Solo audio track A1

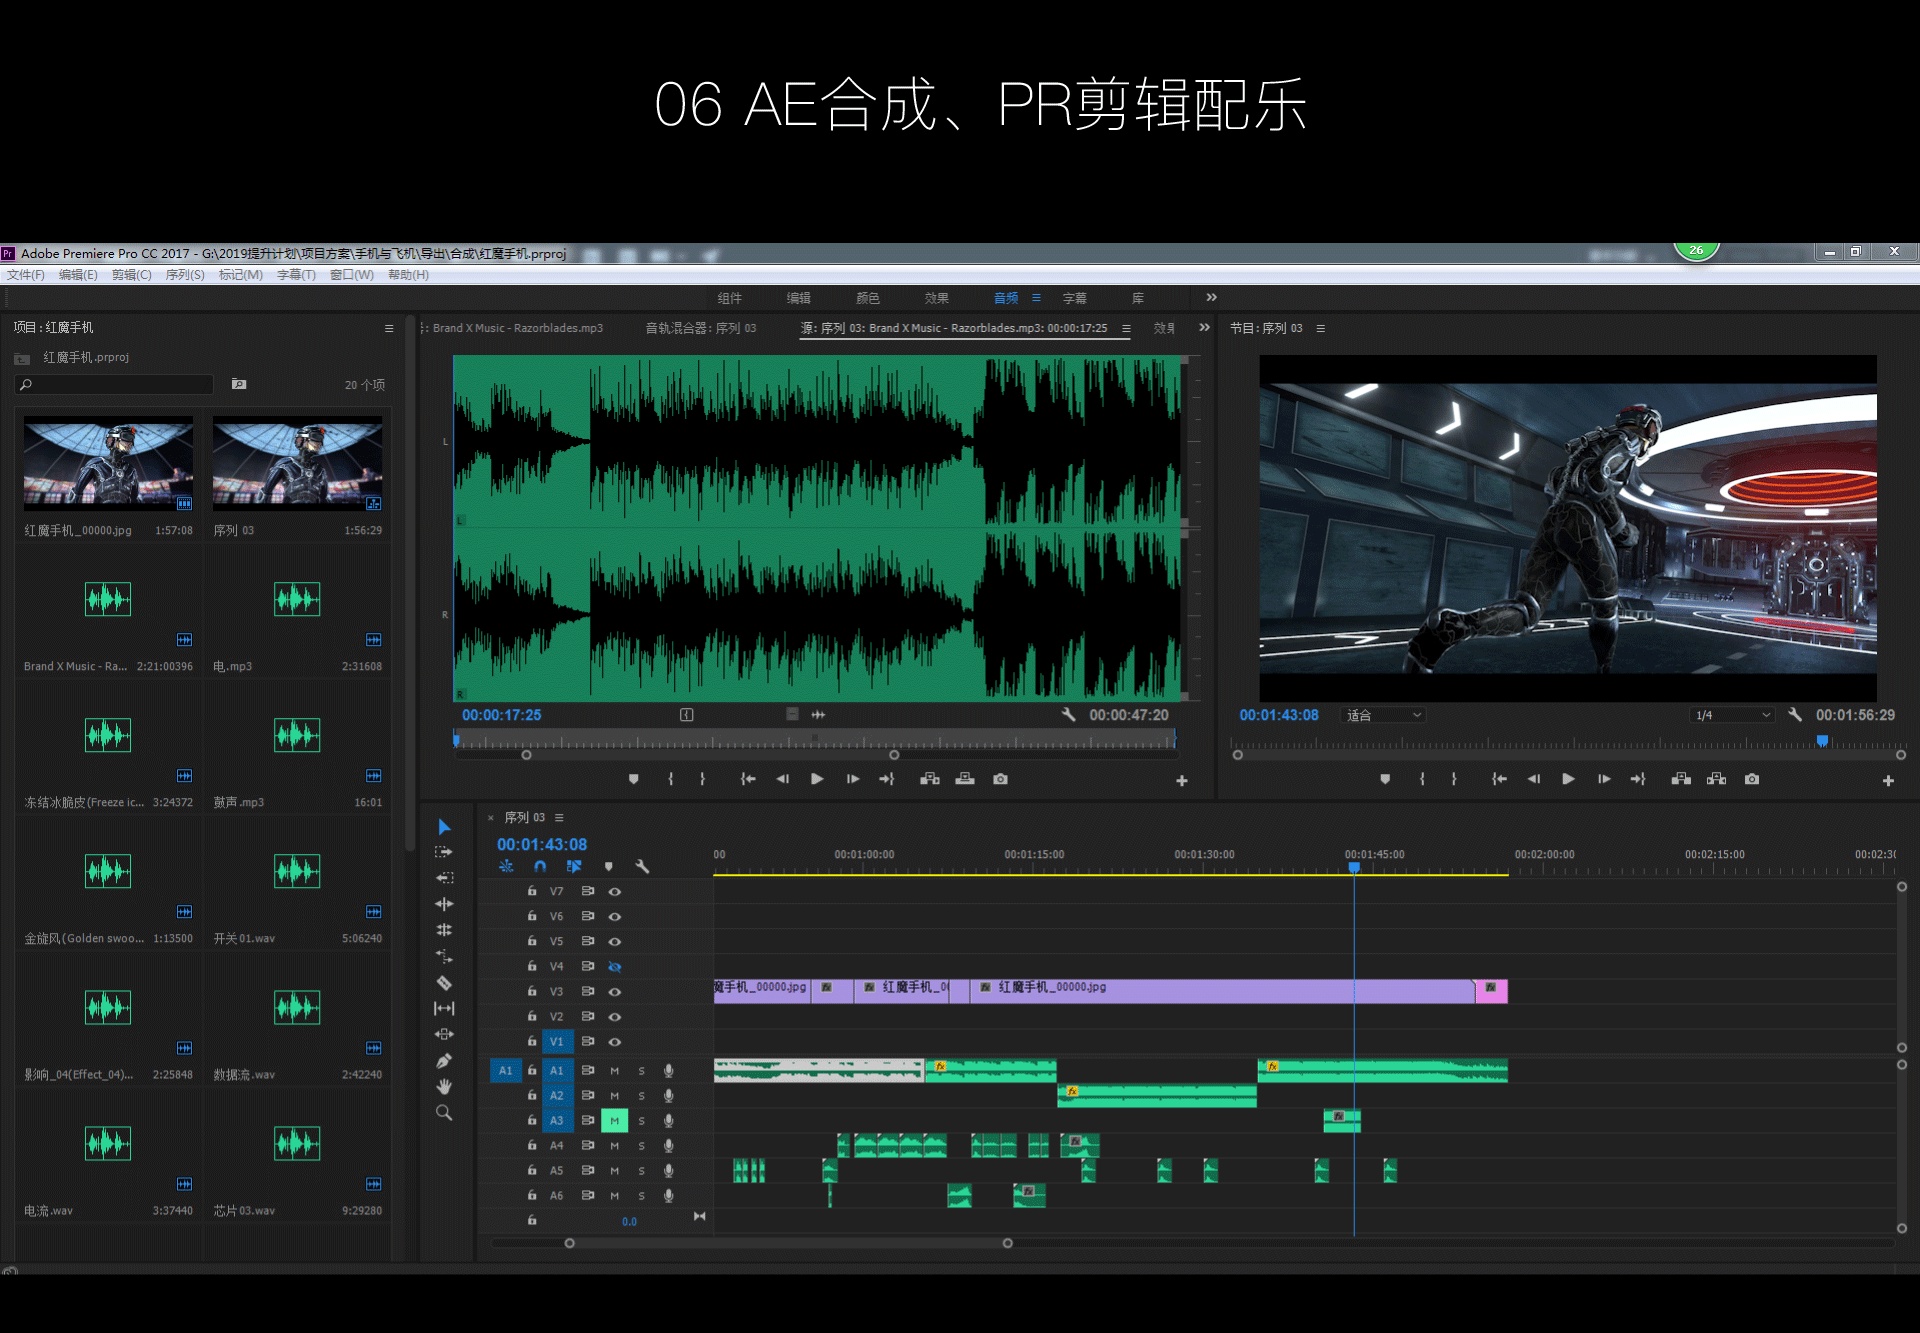pyautogui.click(x=642, y=1071)
